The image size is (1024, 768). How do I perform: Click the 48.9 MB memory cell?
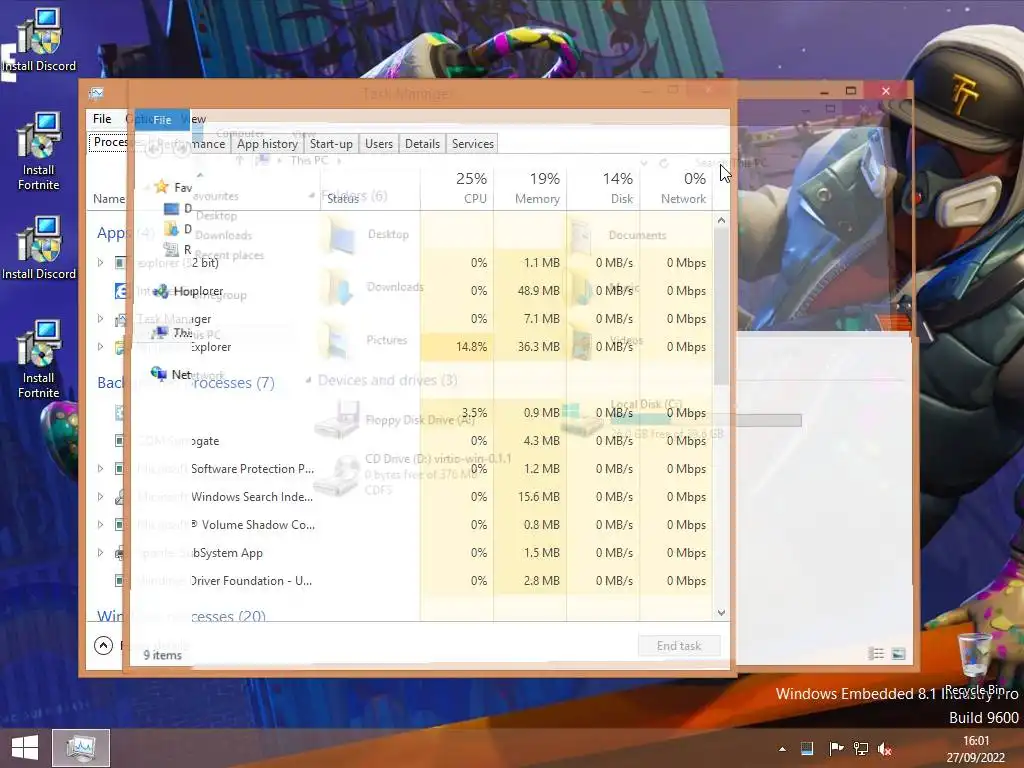(530, 291)
